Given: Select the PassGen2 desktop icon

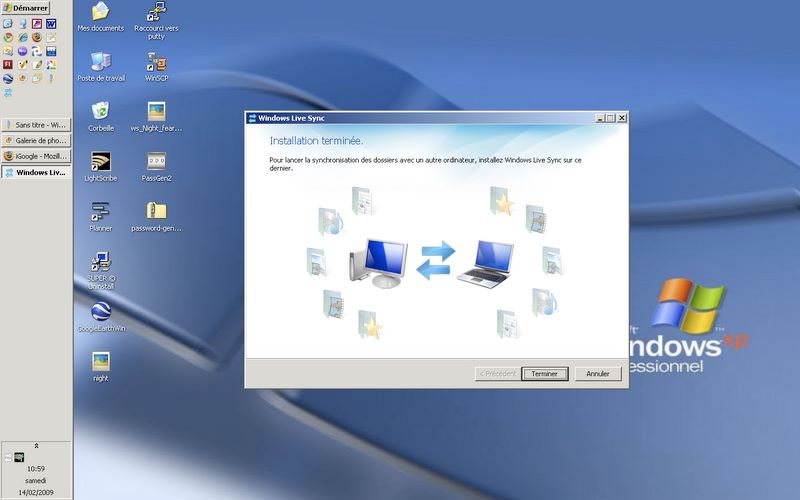Looking at the screenshot, I should coord(156,167).
